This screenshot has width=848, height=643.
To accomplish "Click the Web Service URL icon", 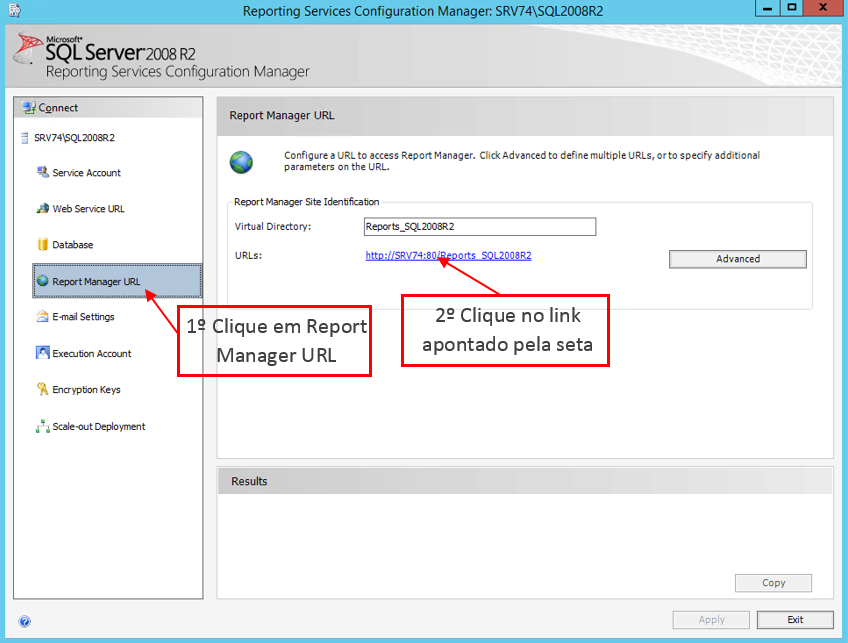I will [x=43, y=209].
